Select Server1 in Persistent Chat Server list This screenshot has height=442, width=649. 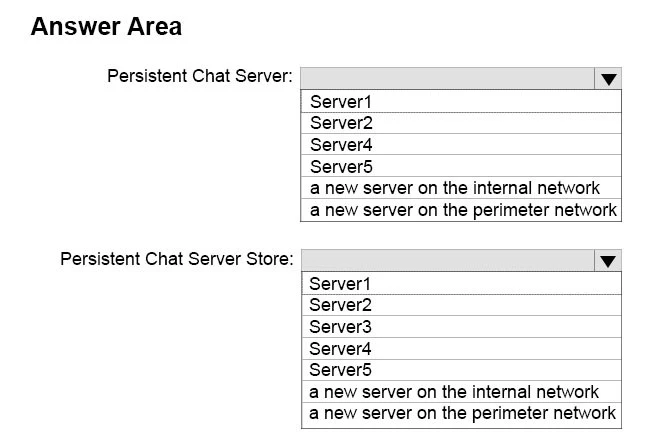[460, 101]
